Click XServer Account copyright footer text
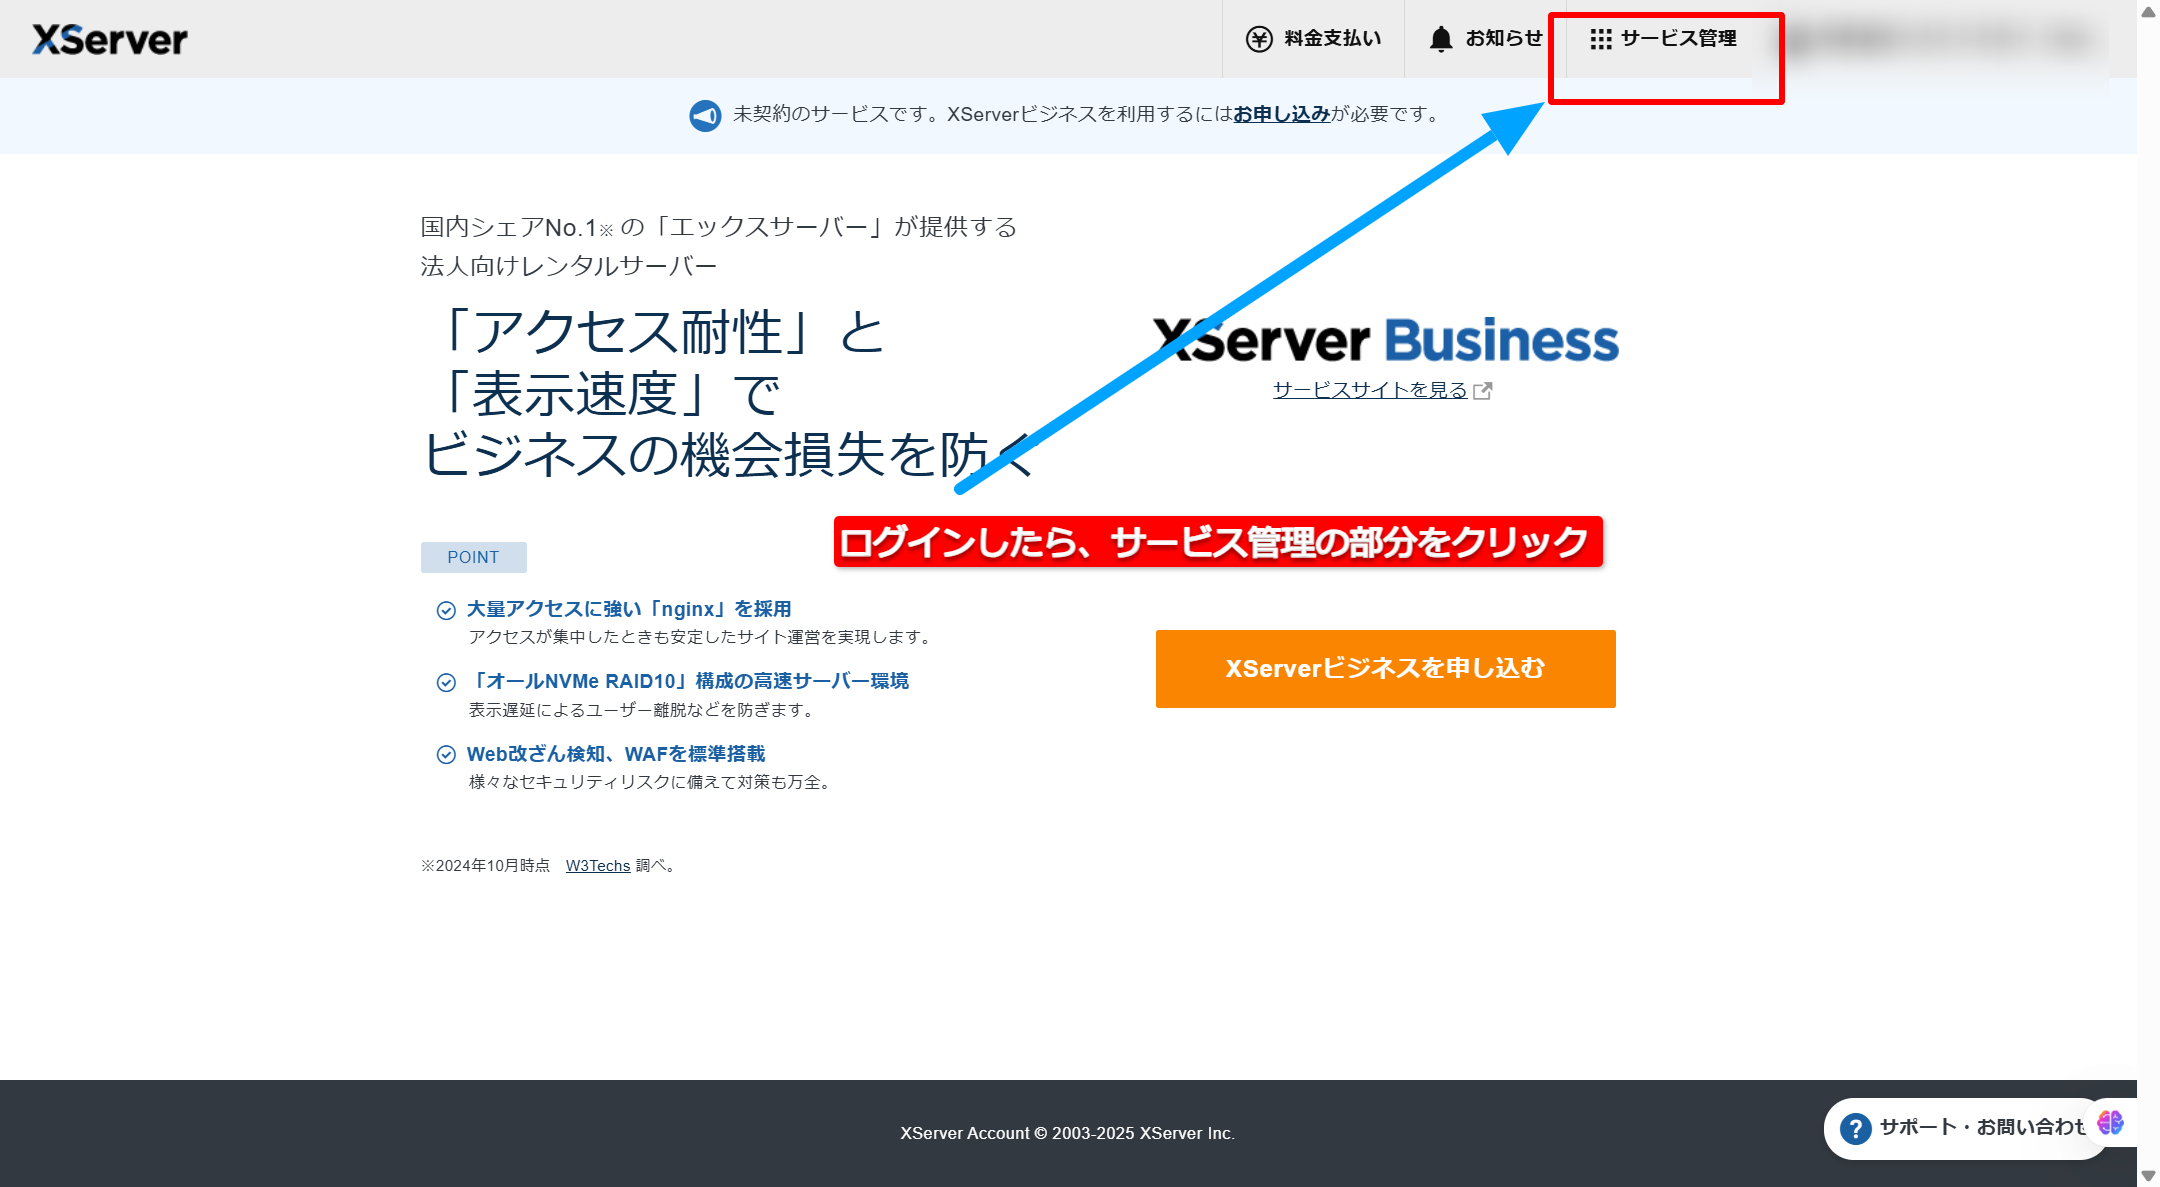This screenshot has width=2160, height=1187. (1067, 1134)
